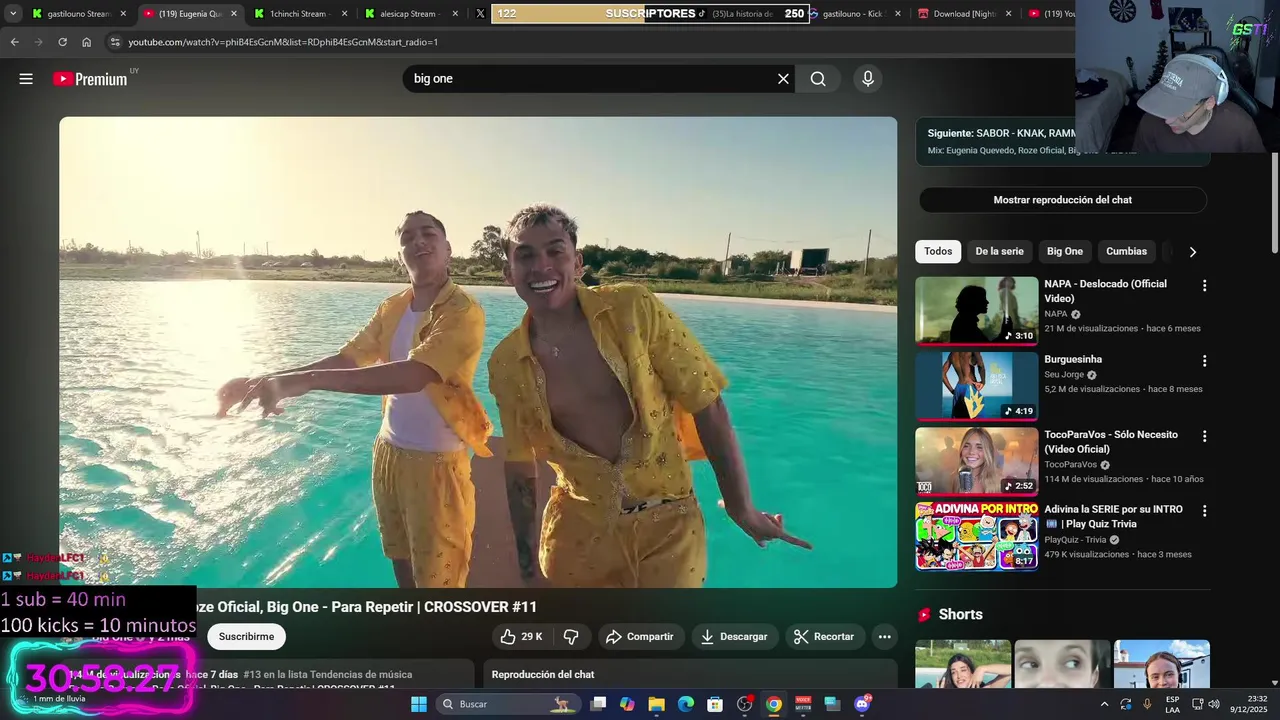Open the Windows Start menu
The height and width of the screenshot is (720, 1280).
[x=419, y=704]
